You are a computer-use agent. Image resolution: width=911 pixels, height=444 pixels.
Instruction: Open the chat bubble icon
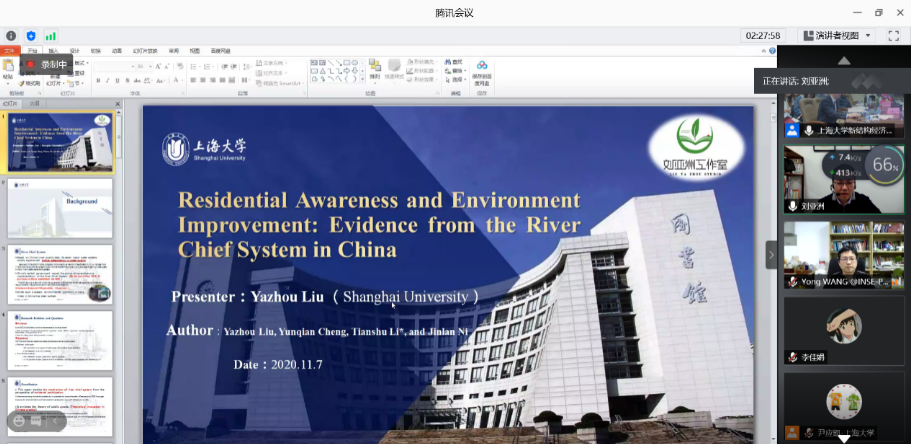(x=34, y=422)
